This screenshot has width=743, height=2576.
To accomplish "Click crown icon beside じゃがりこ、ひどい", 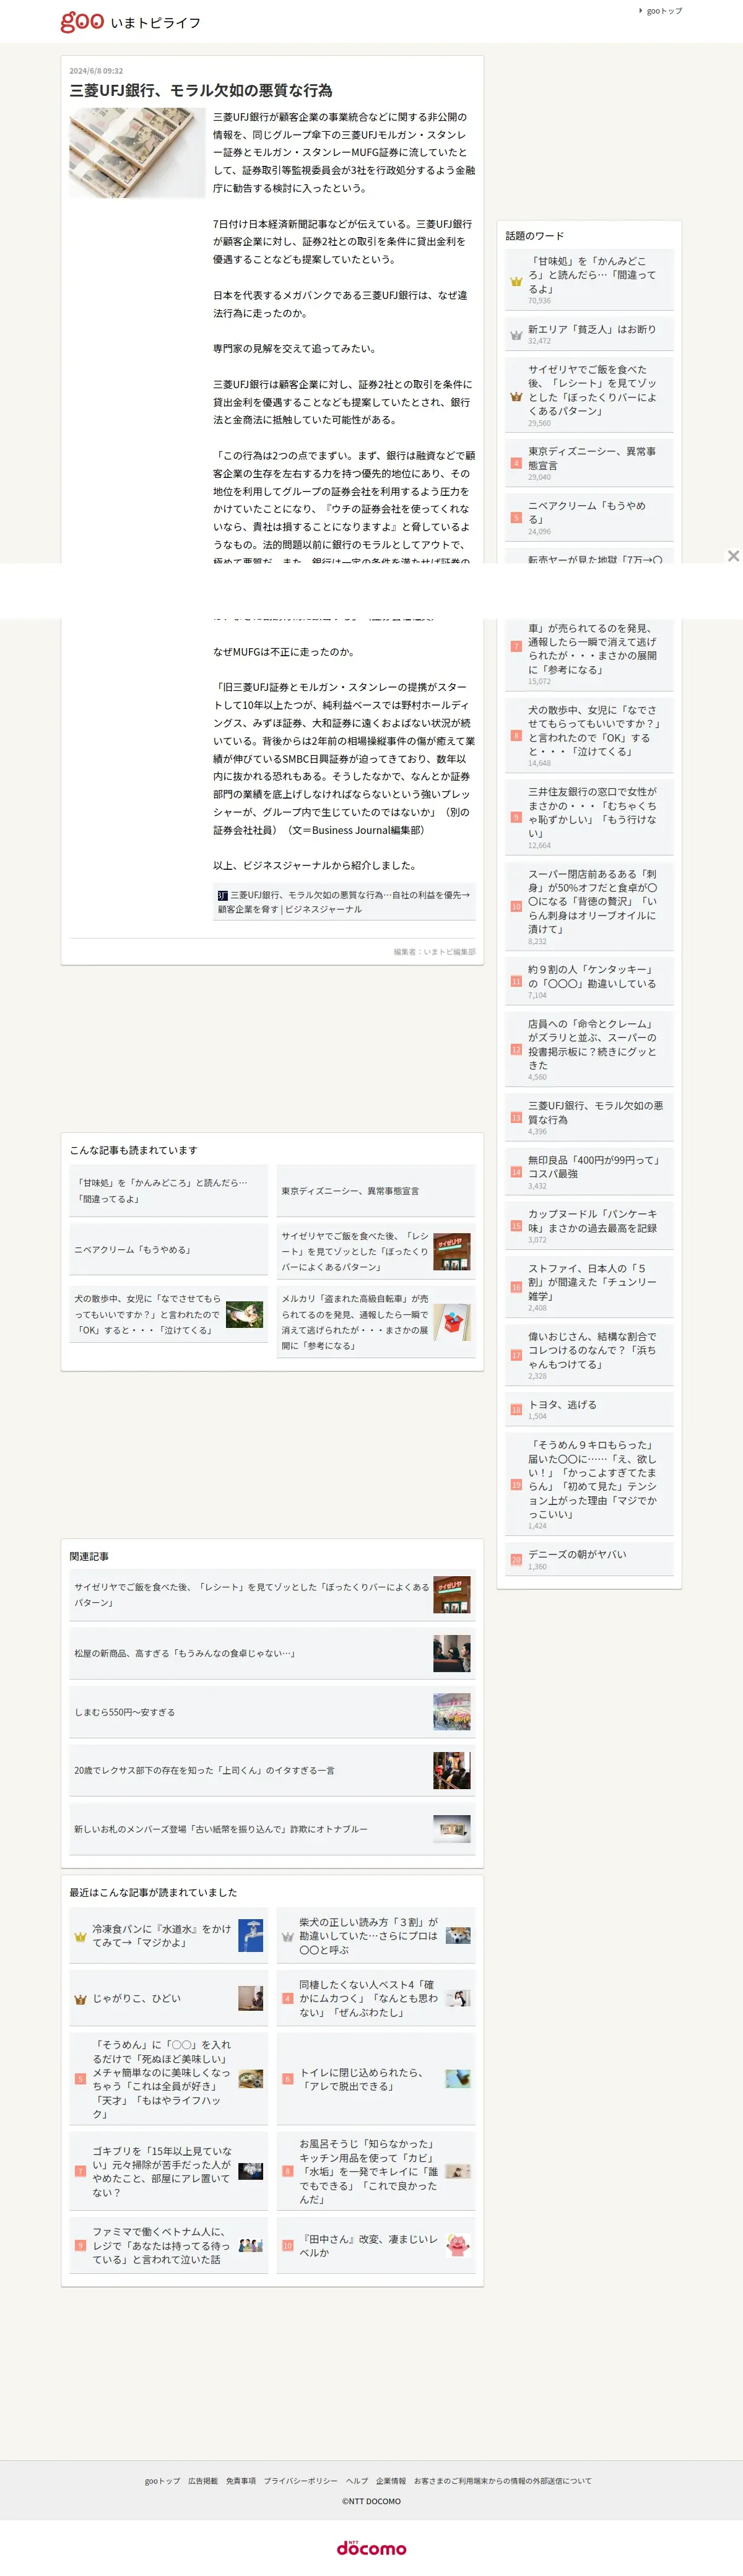I will click(80, 1999).
